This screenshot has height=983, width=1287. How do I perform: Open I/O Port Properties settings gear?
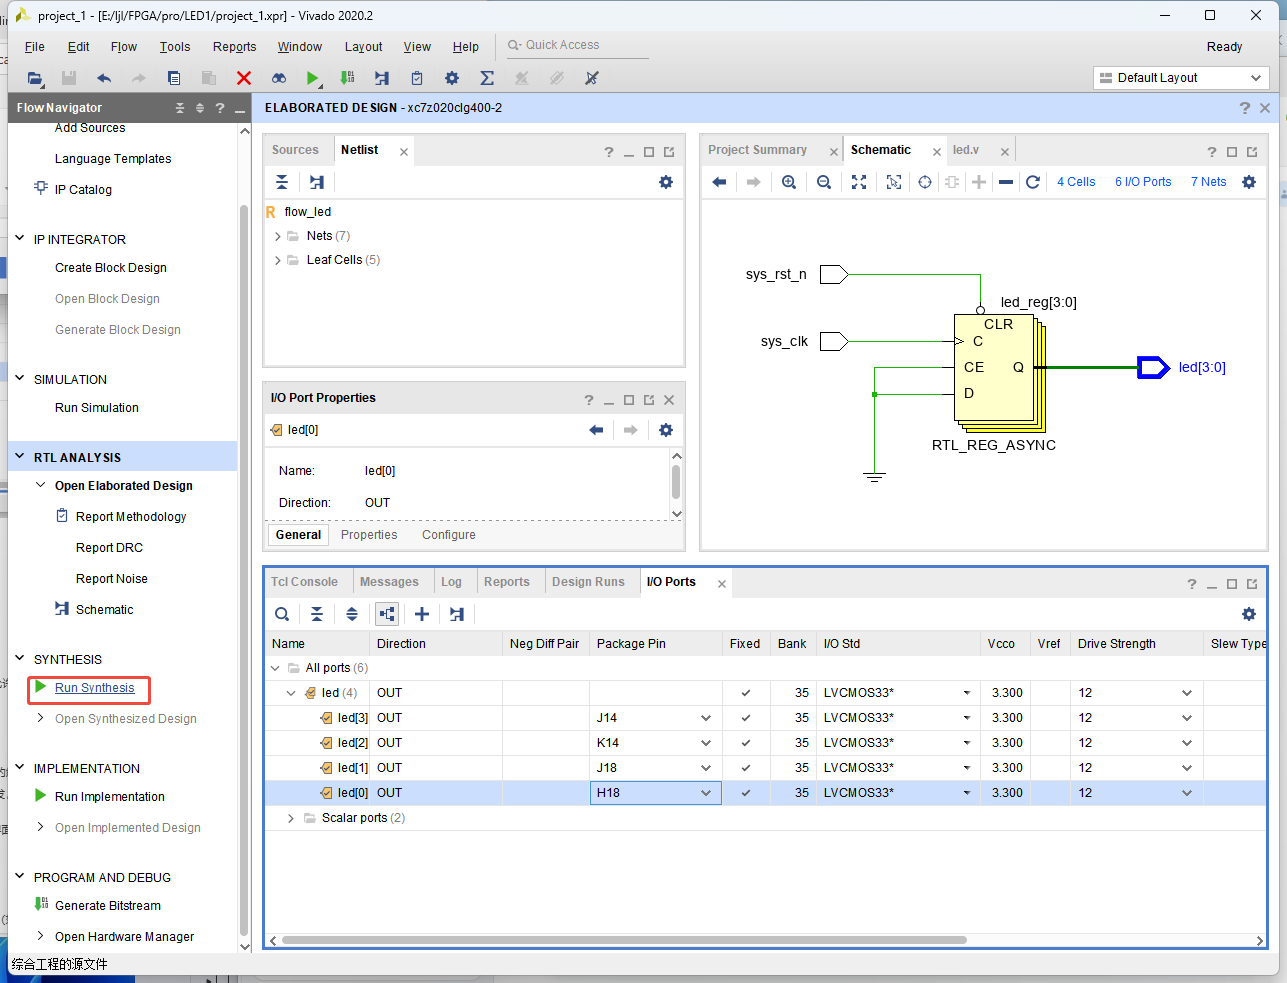pos(666,430)
